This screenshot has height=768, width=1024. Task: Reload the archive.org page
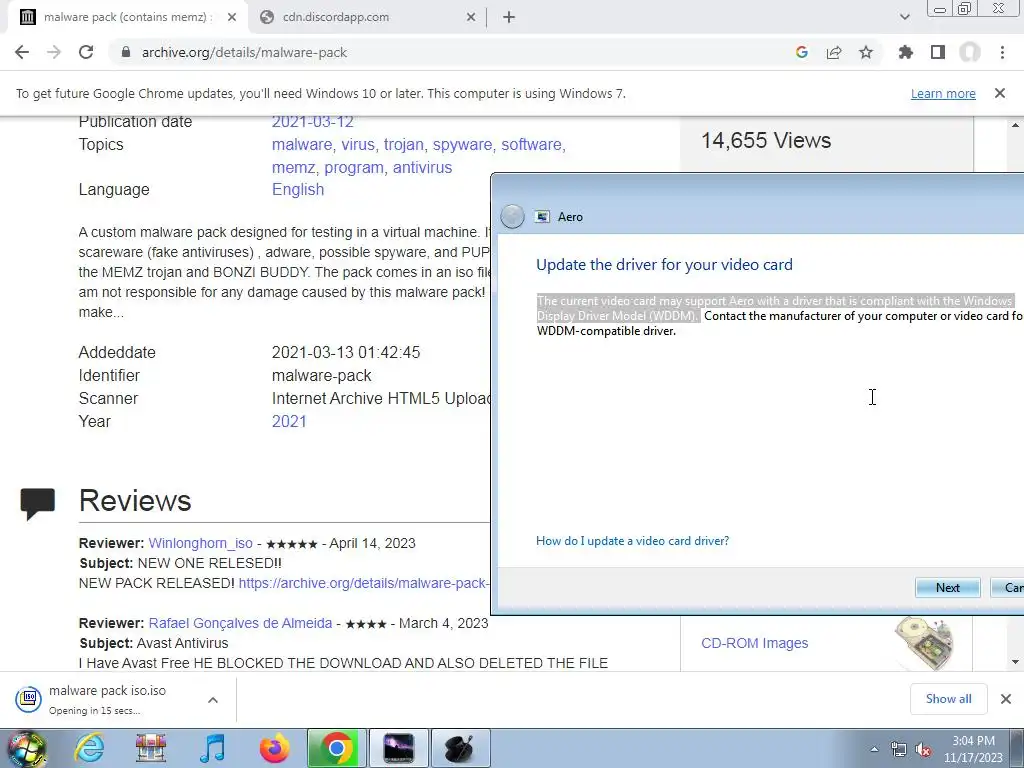tap(86, 52)
